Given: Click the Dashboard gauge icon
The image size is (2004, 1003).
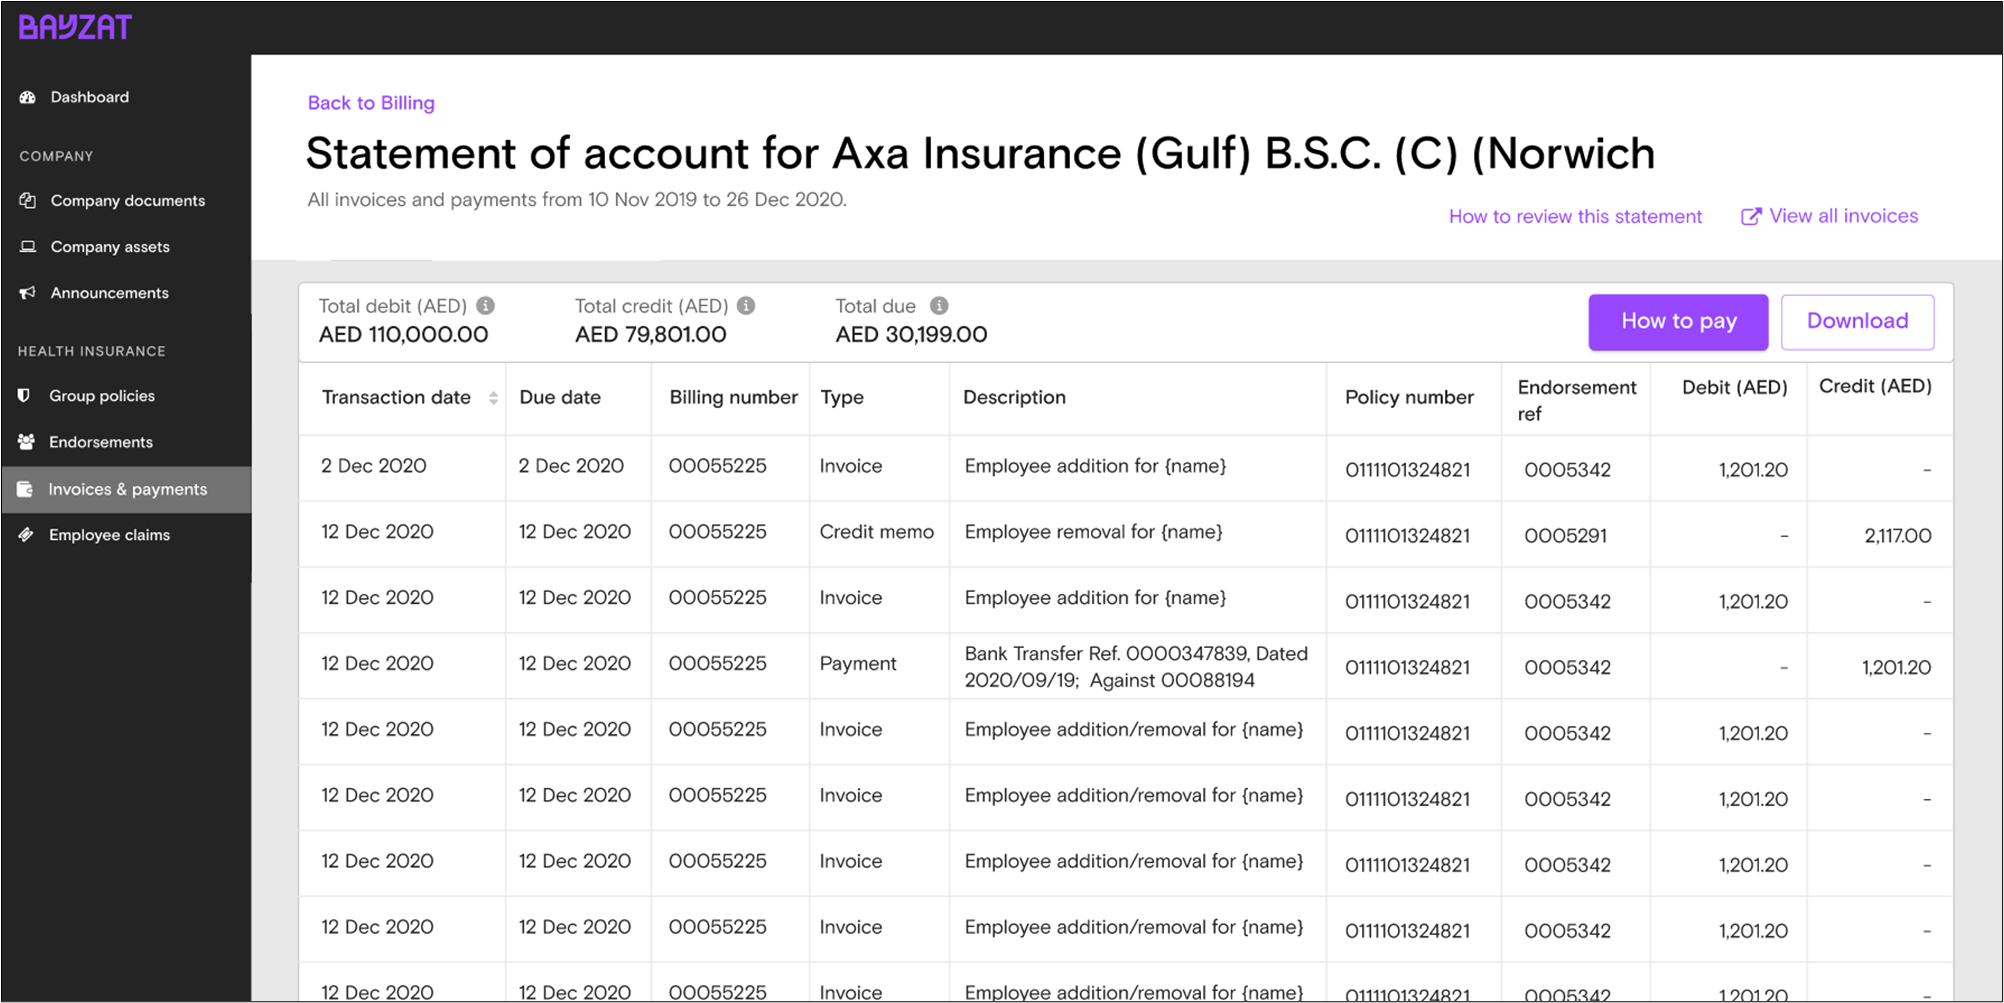Looking at the screenshot, I should pyautogui.click(x=28, y=97).
